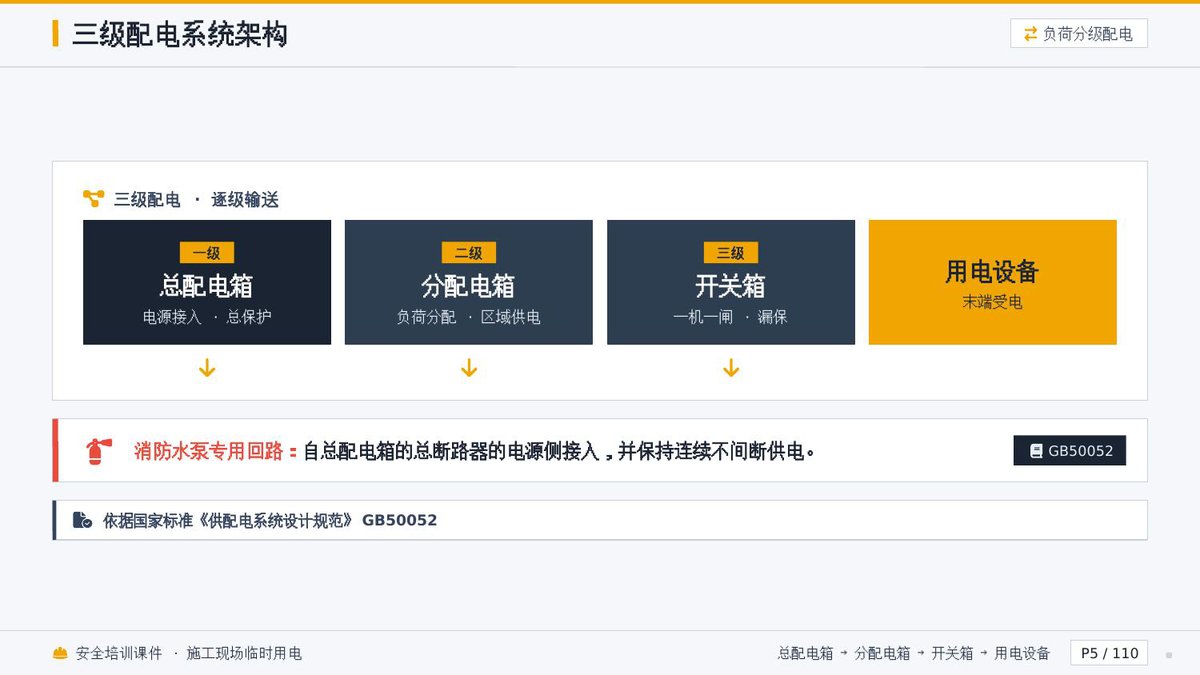Click the down arrow under 分配电箱
The image size is (1200, 675).
coord(469,369)
